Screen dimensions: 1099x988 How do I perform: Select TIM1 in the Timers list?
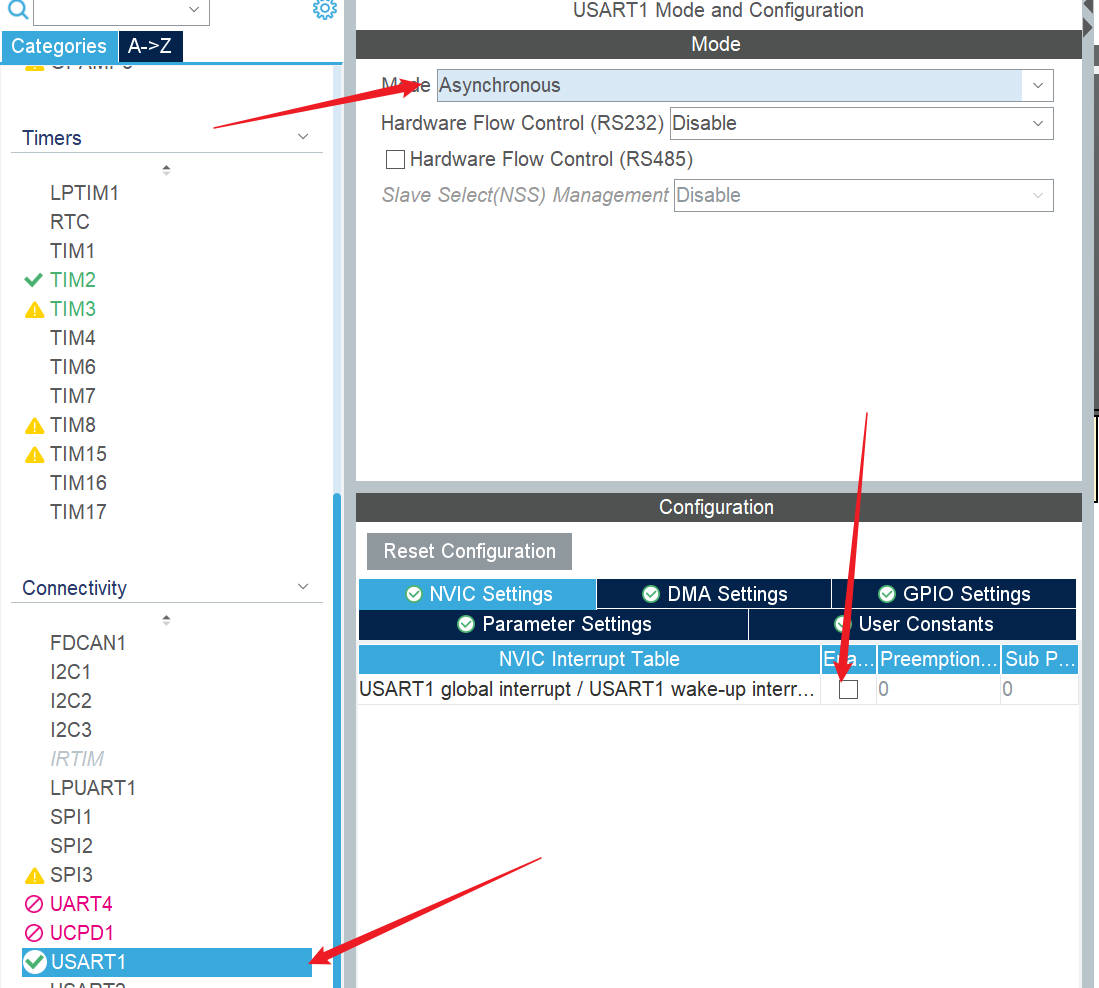coord(72,251)
